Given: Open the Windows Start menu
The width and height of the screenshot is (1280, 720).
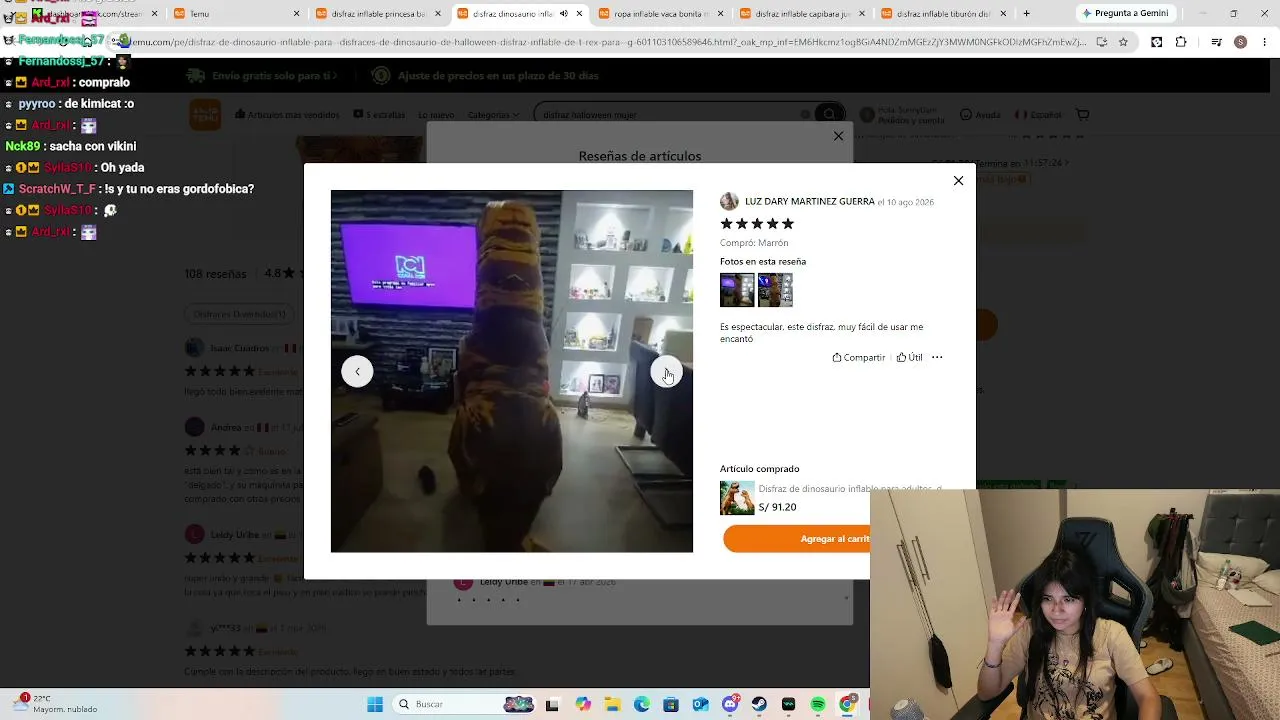Looking at the screenshot, I should [x=375, y=704].
